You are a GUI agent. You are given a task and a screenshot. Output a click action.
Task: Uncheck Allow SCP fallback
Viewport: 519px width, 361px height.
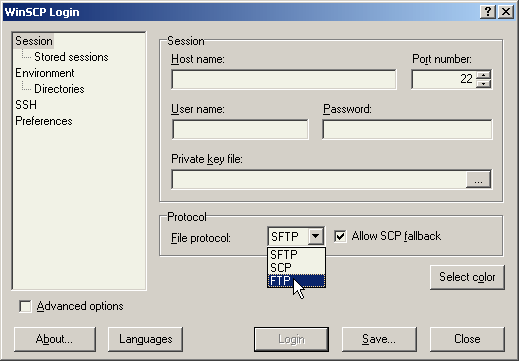(340, 236)
